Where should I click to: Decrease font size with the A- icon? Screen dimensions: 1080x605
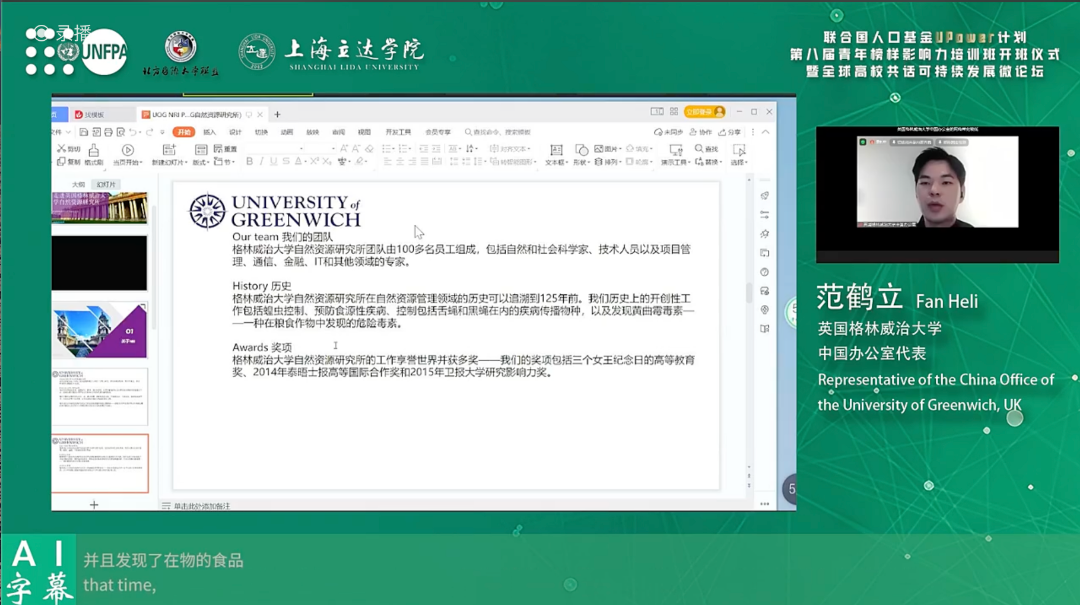pyautogui.click(x=356, y=149)
